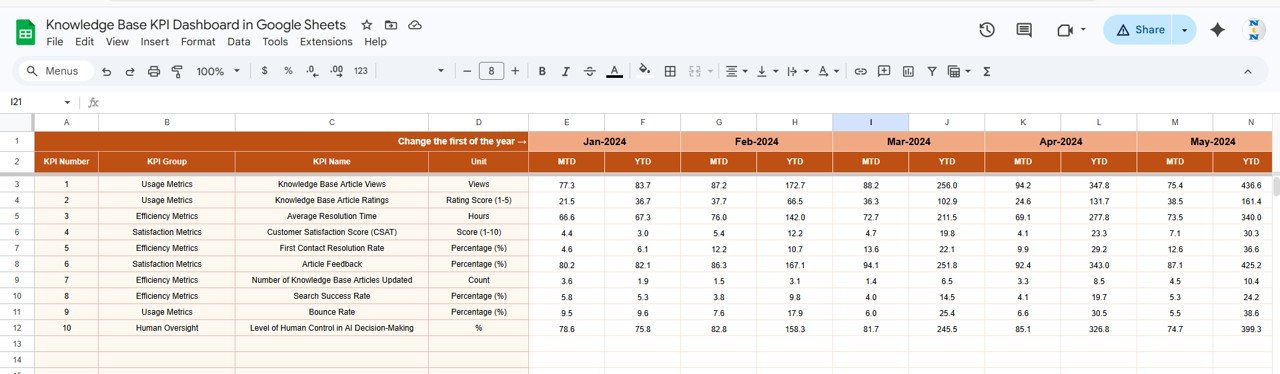This screenshot has height=374, width=1280.
Task: Select row 5 header
Action: [x=17, y=216]
